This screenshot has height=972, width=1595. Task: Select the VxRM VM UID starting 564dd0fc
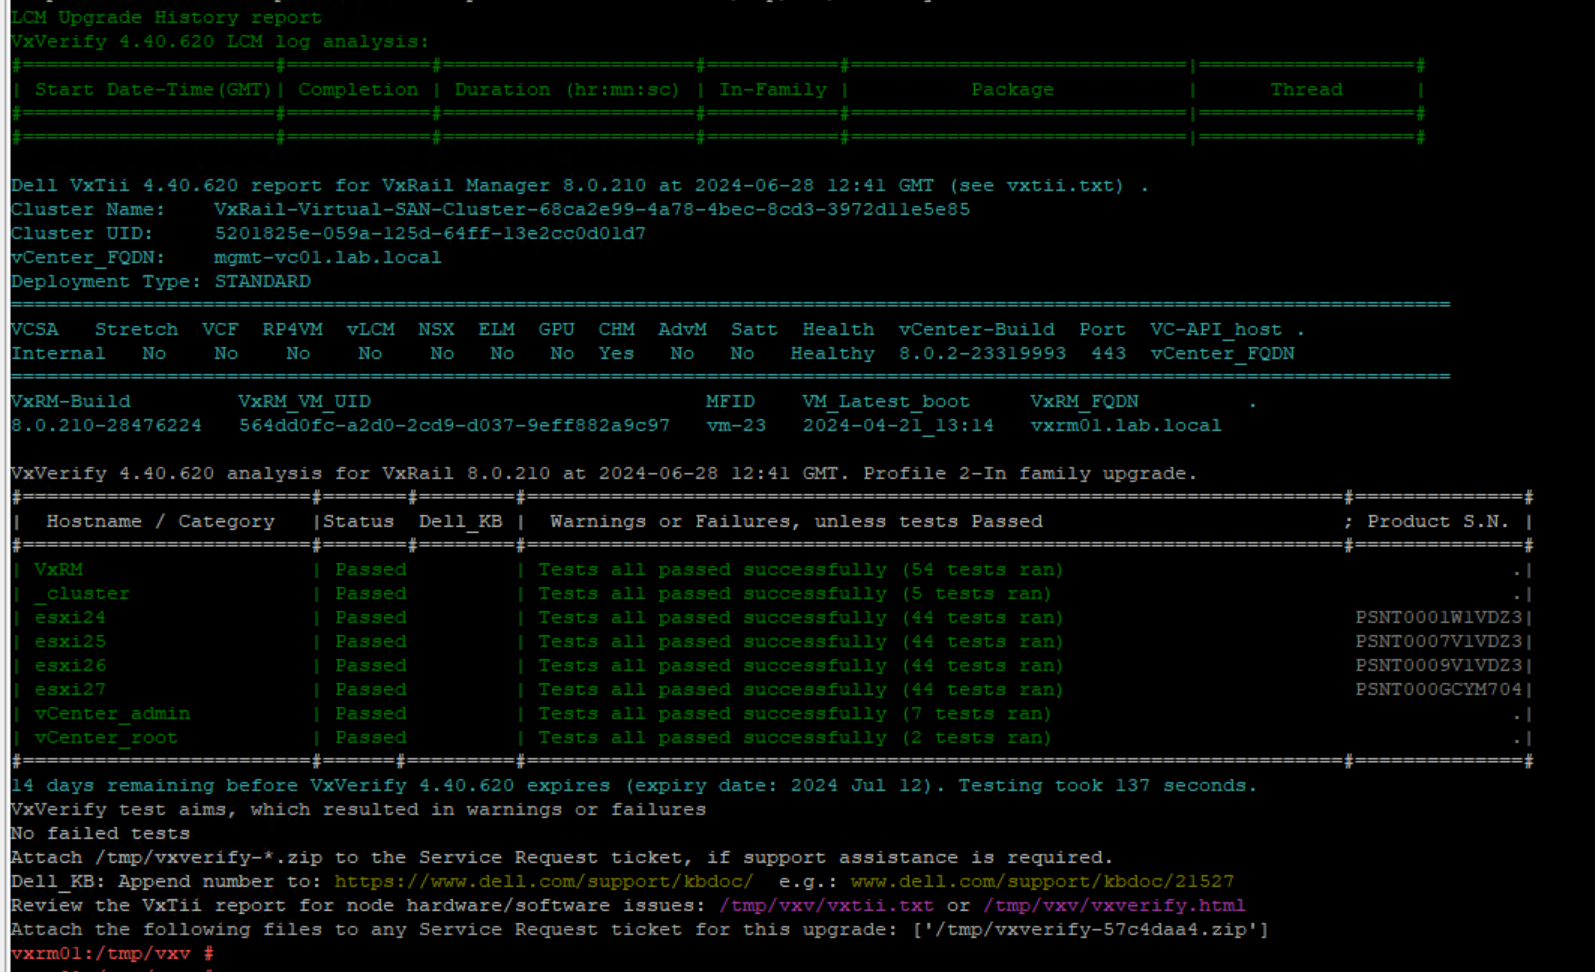pyautogui.click(x=454, y=425)
